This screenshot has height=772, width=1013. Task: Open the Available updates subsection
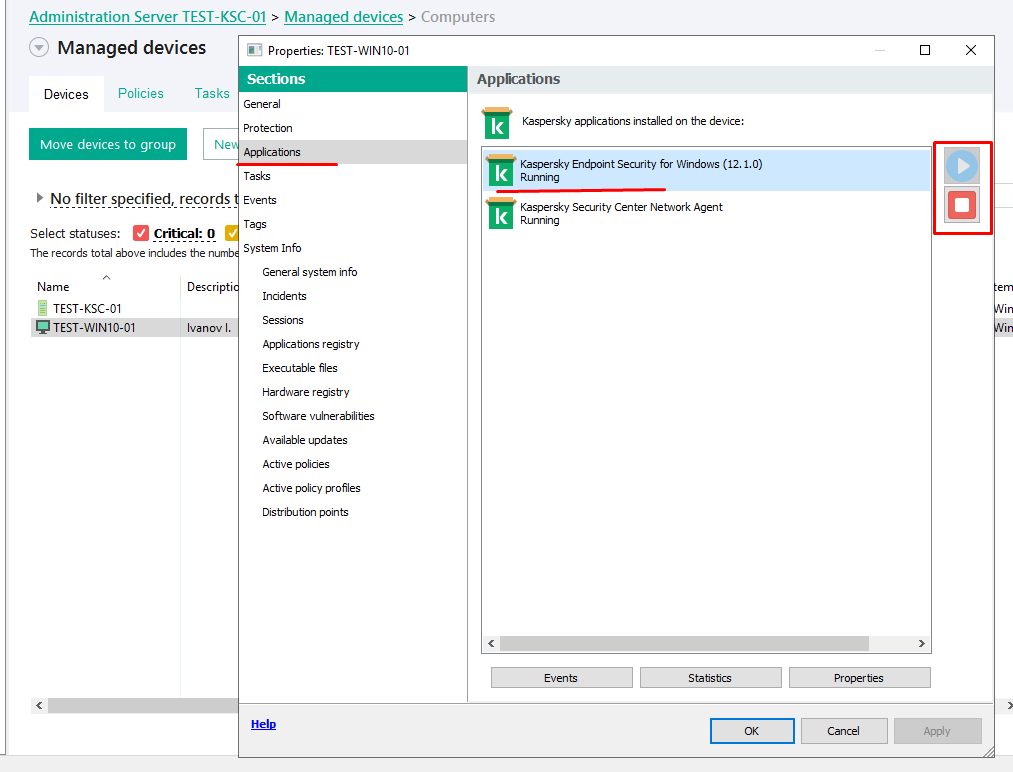point(305,440)
